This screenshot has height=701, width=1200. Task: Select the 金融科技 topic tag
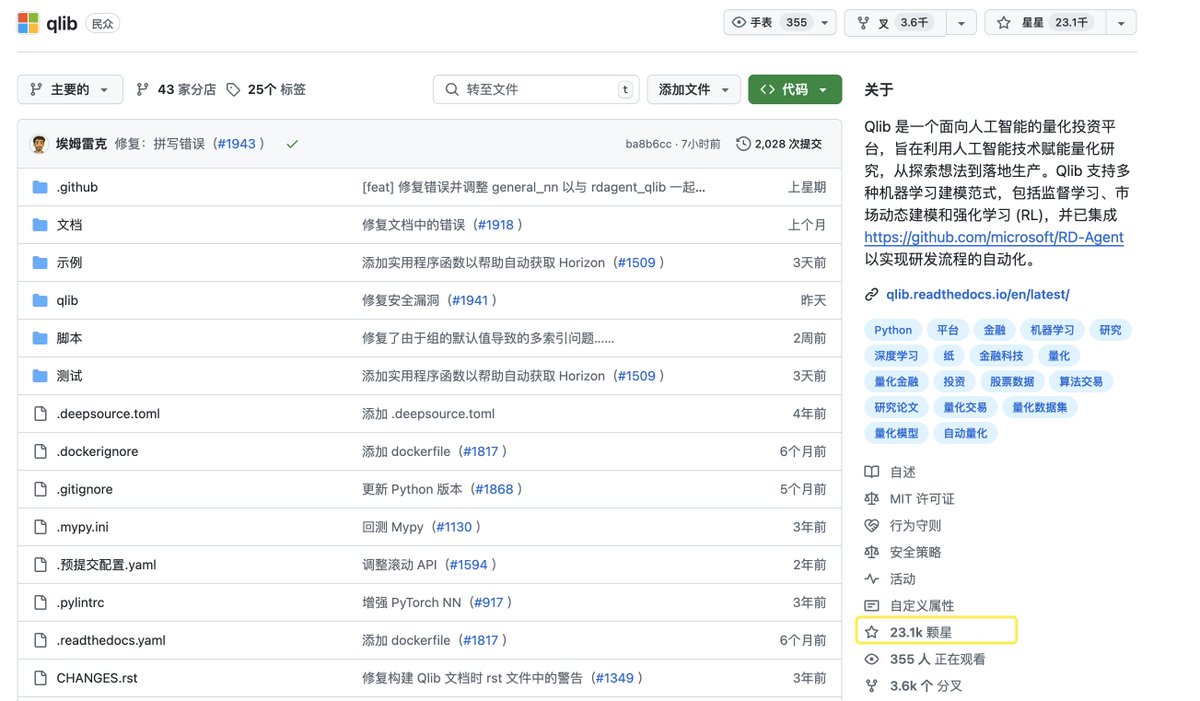1001,355
